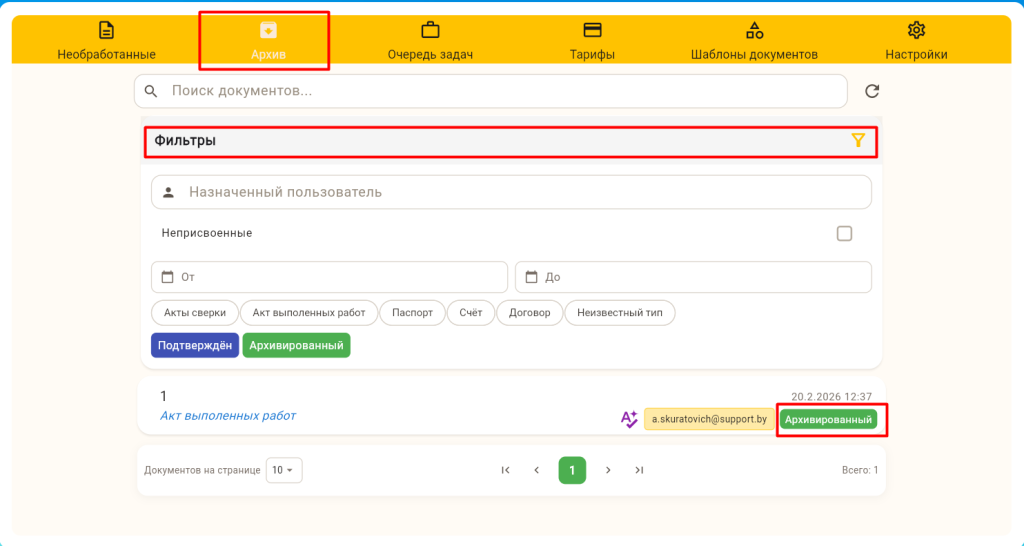
Task: Switch to Необработанные tab
Action: (106, 41)
